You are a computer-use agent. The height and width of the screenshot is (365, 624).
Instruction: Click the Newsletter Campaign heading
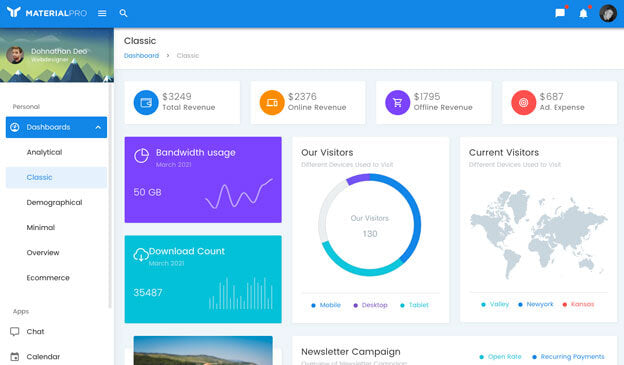[x=351, y=352]
